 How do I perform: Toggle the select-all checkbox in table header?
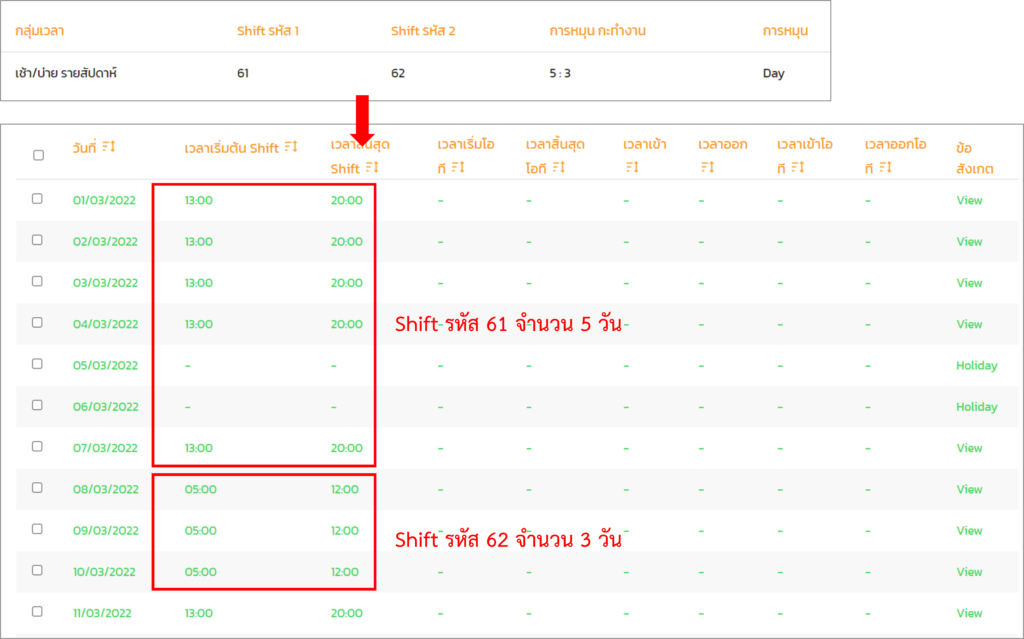(38, 155)
